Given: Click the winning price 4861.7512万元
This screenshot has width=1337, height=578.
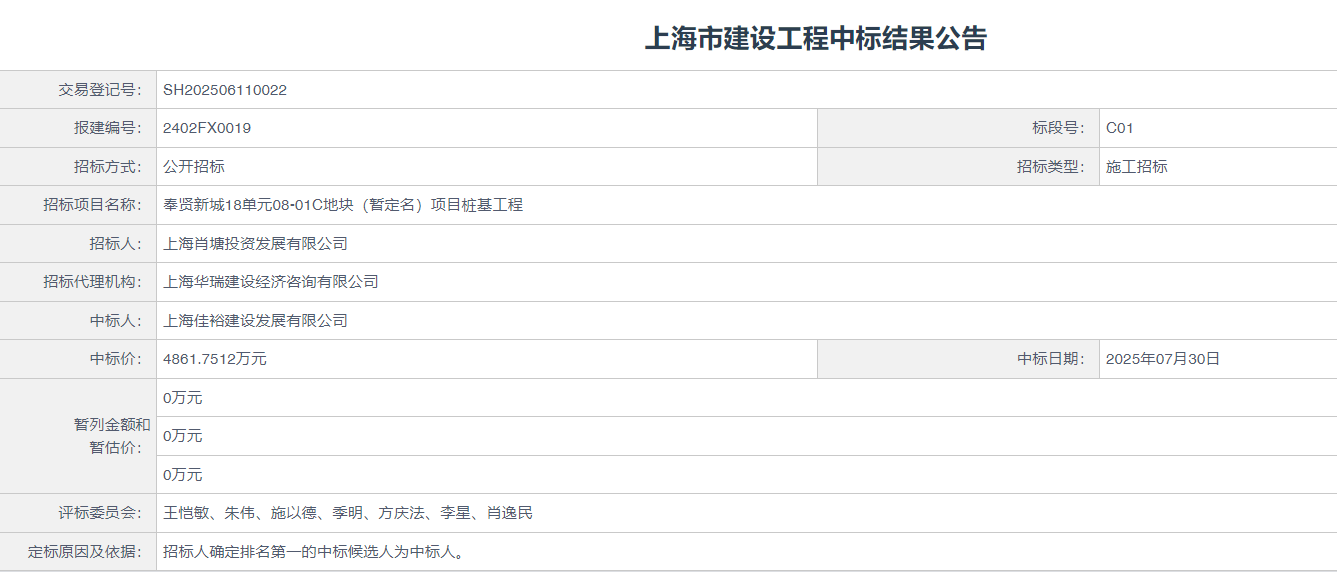Looking at the screenshot, I should tap(215, 359).
